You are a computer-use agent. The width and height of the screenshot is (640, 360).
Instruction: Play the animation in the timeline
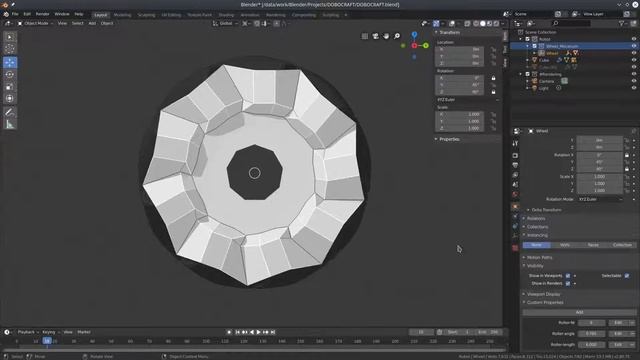pyautogui.click(x=258, y=332)
